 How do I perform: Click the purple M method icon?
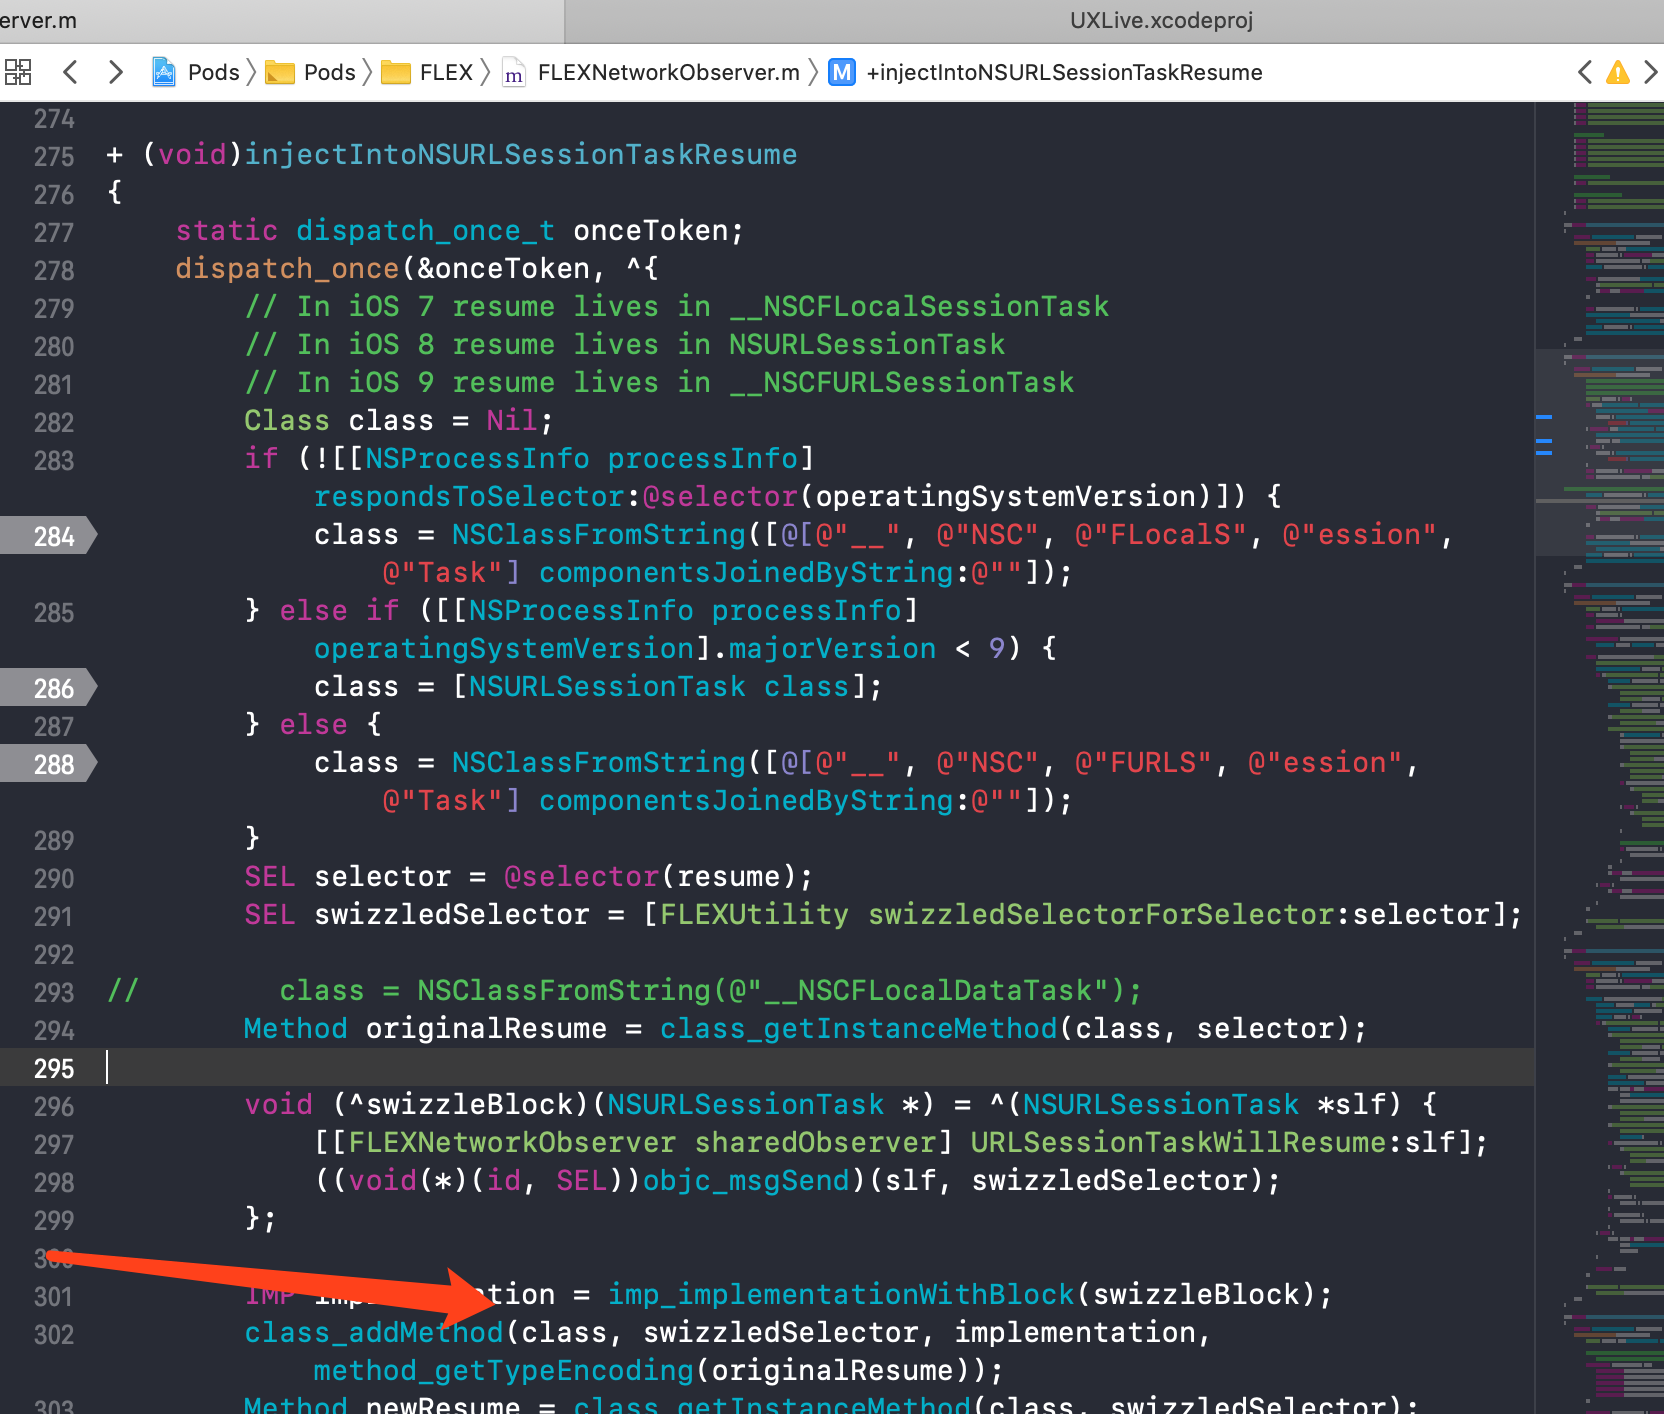coord(841,71)
